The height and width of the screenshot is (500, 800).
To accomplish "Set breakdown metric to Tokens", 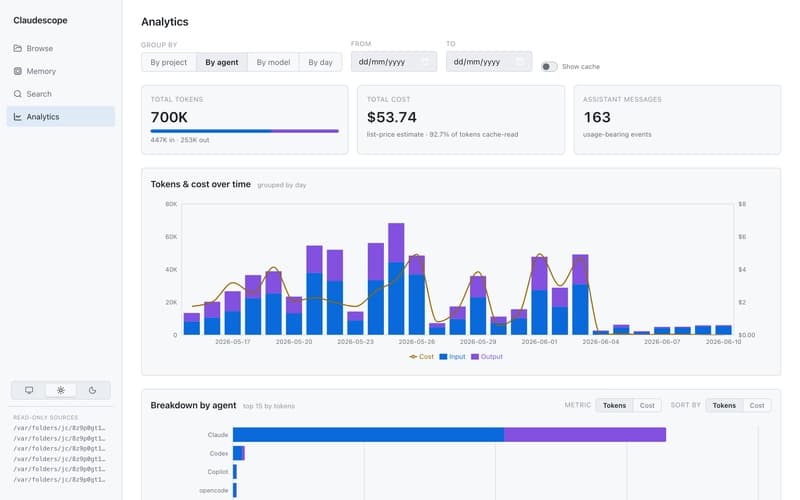I will pyautogui.click(x=614, y=406).
